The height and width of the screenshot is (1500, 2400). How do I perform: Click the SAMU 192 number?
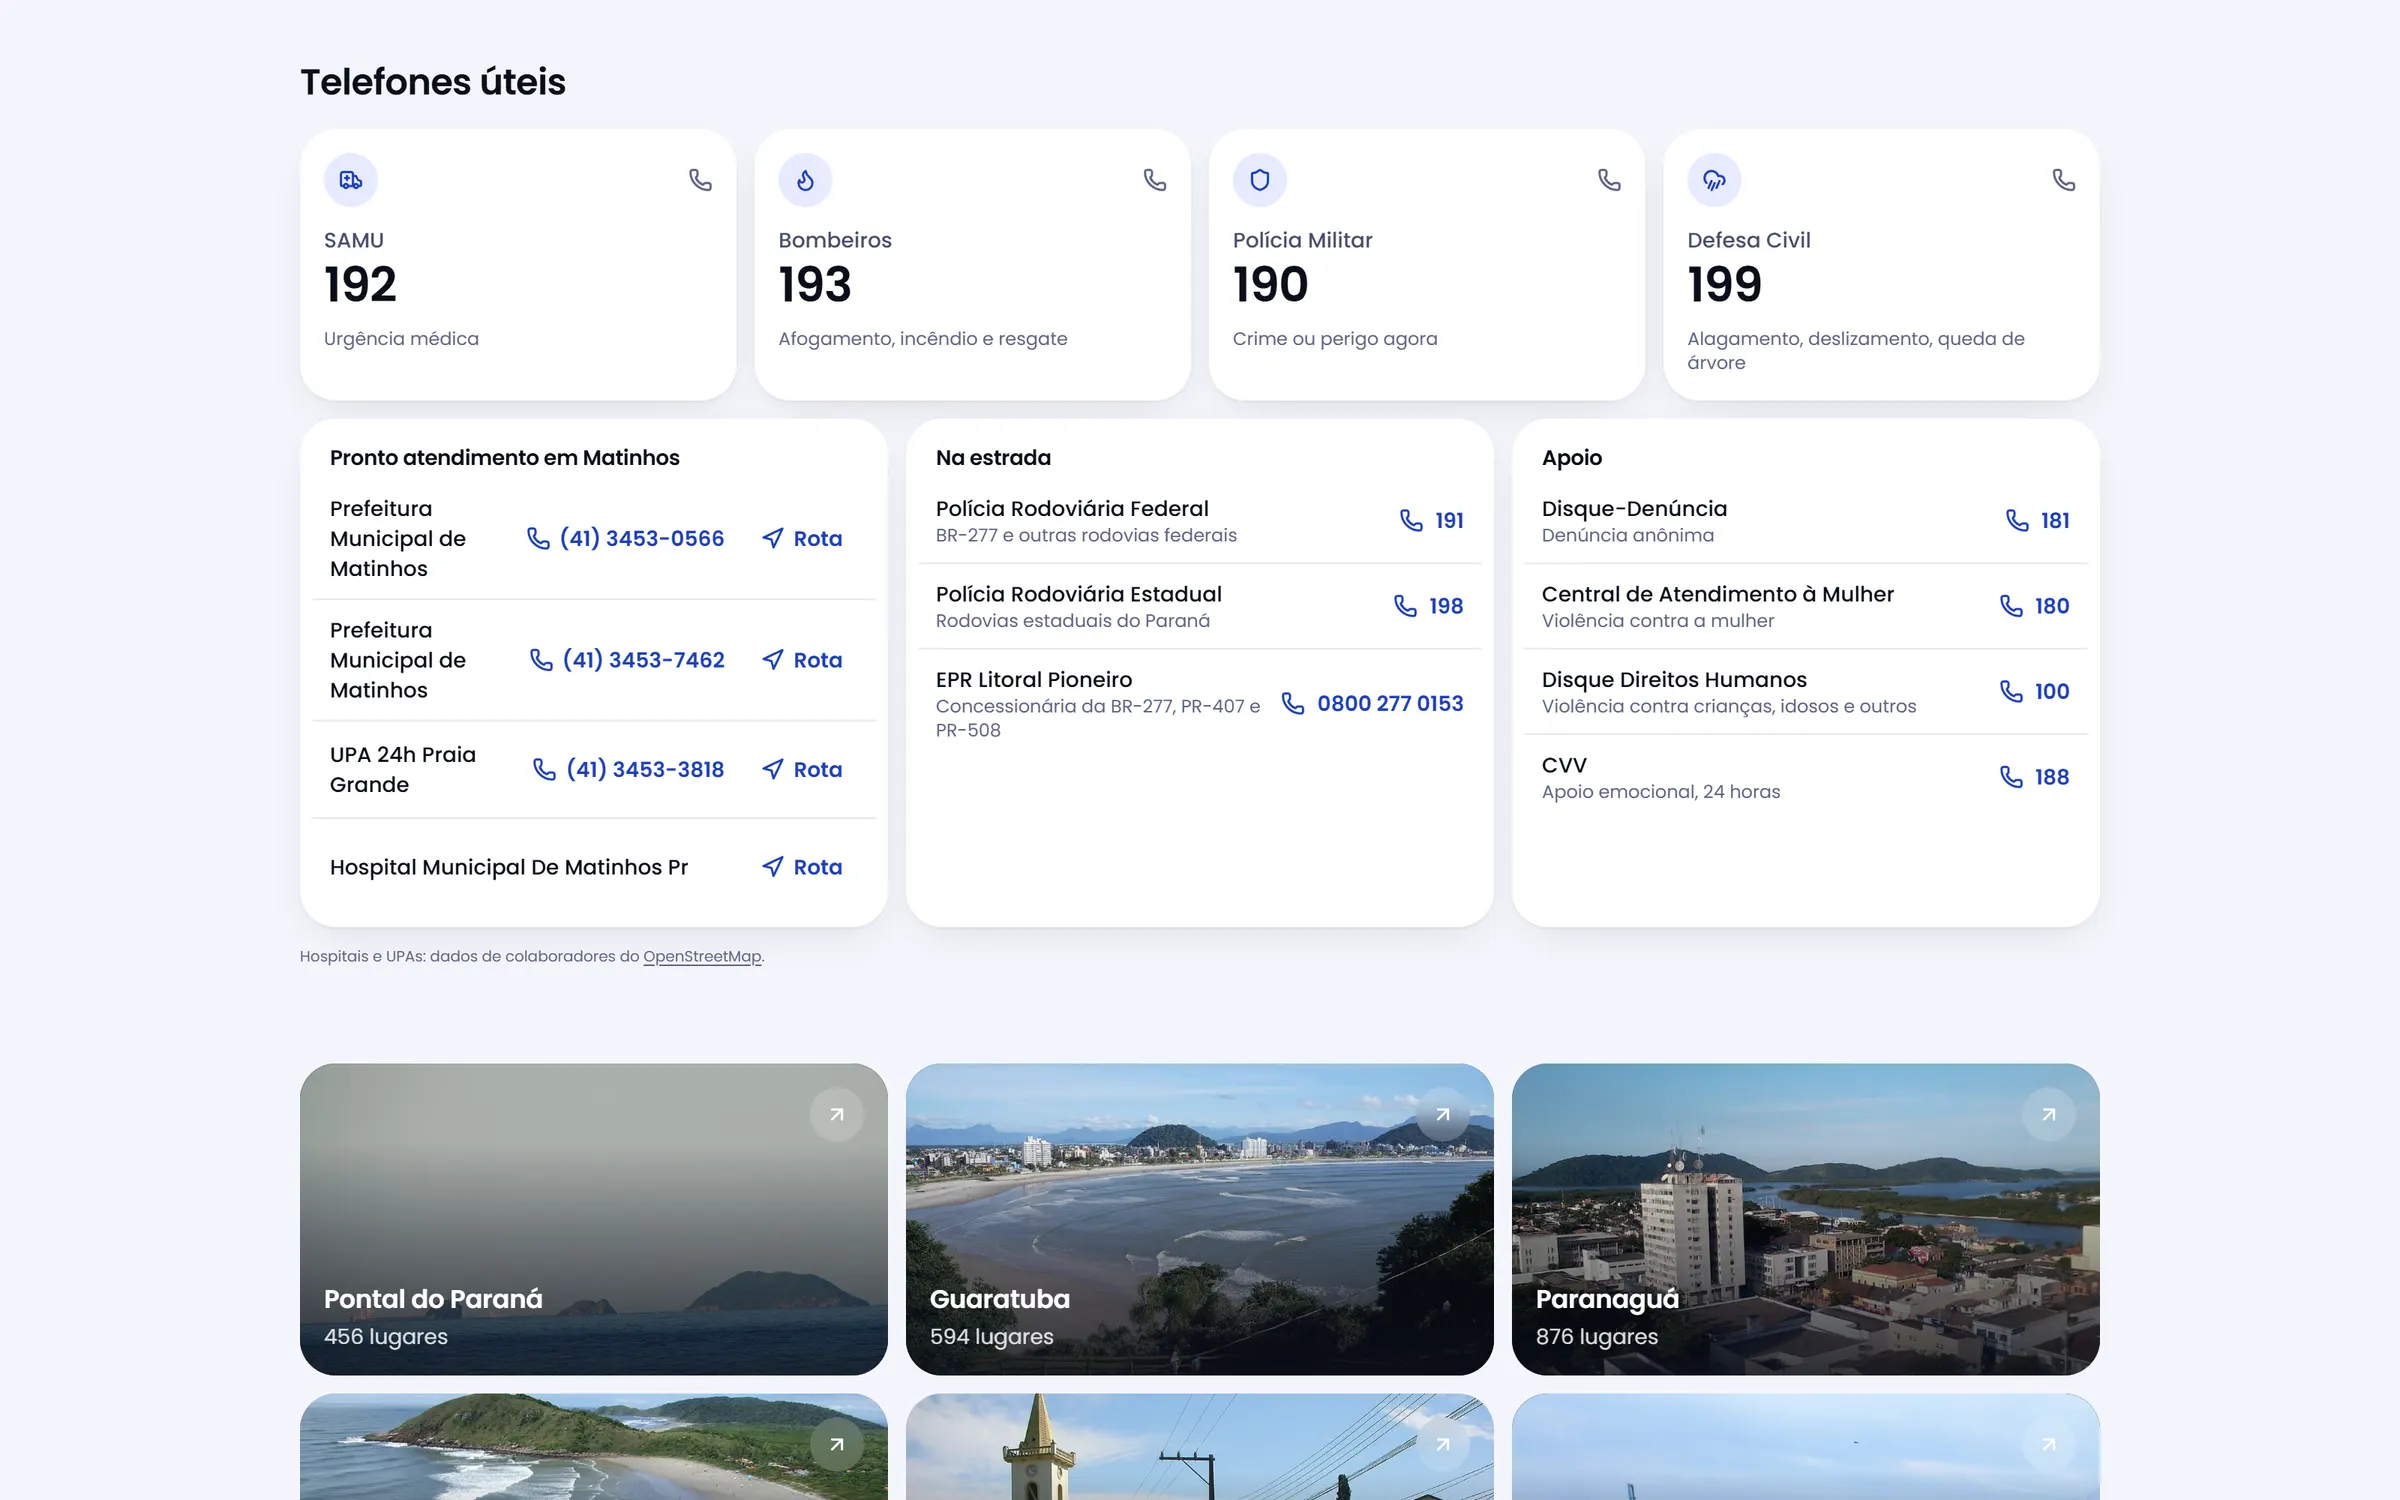tap(361, 285)
